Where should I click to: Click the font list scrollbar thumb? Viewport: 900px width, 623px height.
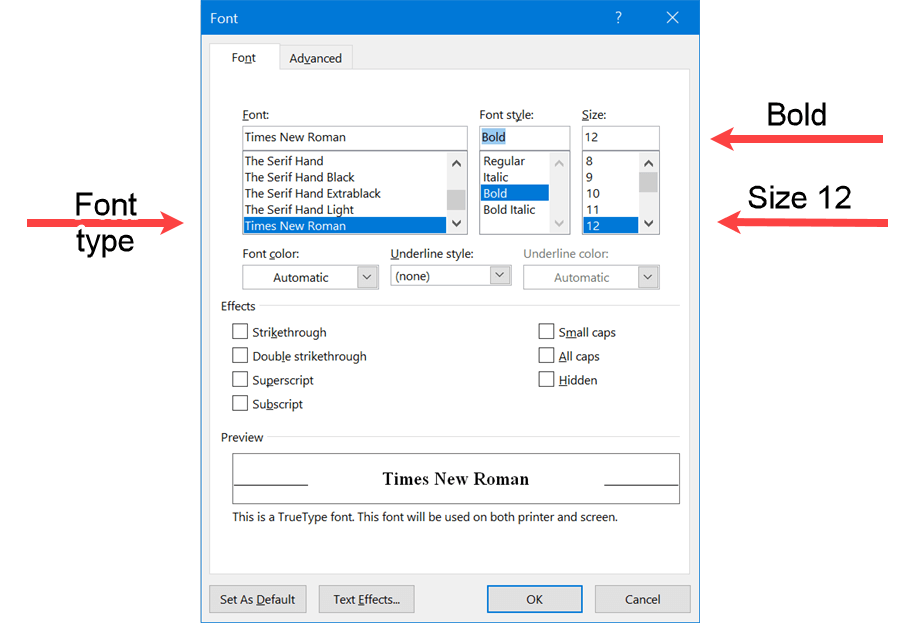tap(456, 200)
